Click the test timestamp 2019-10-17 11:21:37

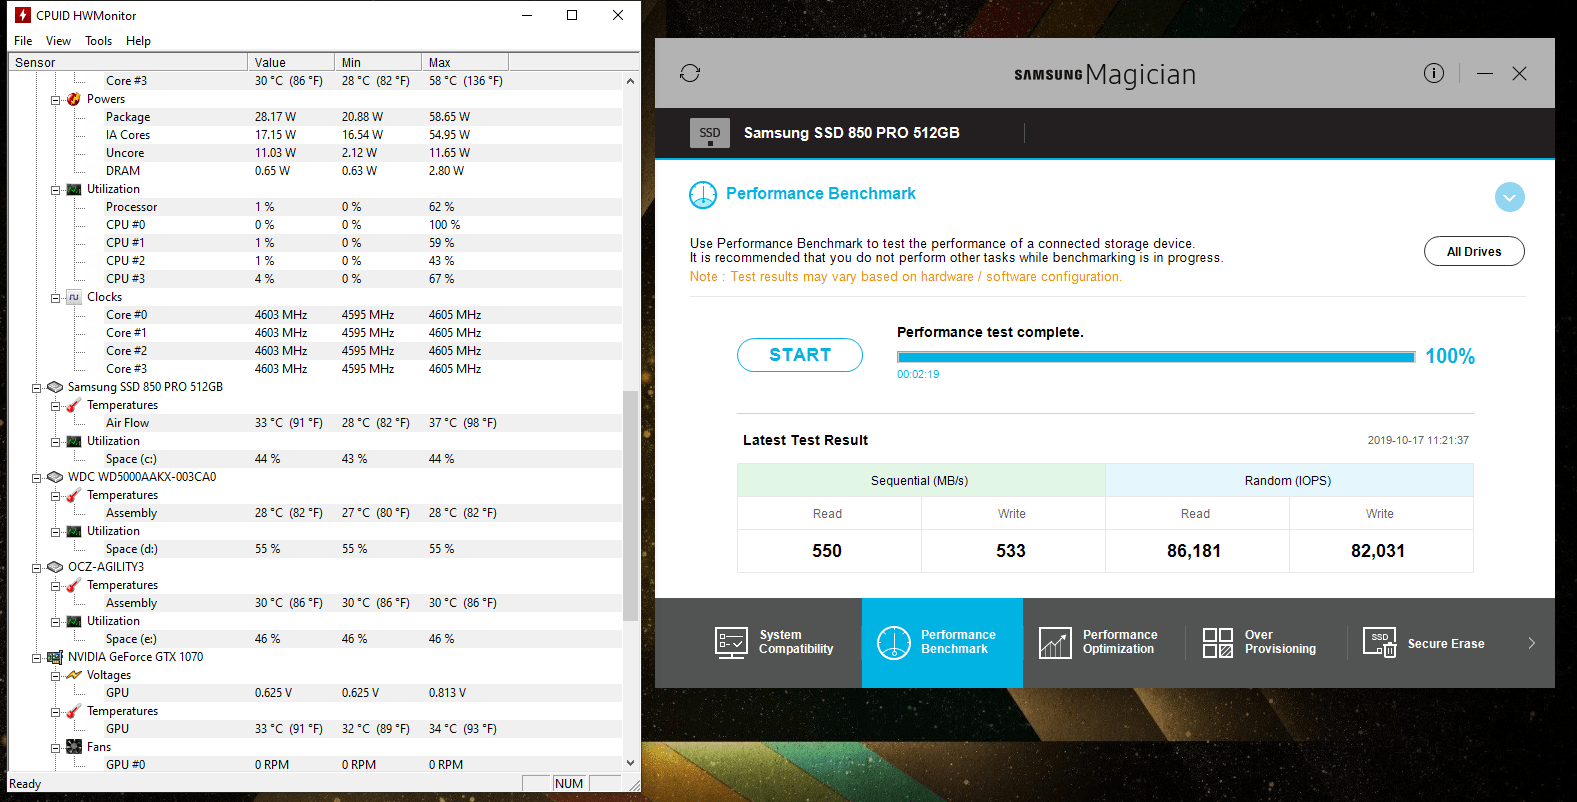[x=1418, y=440]
